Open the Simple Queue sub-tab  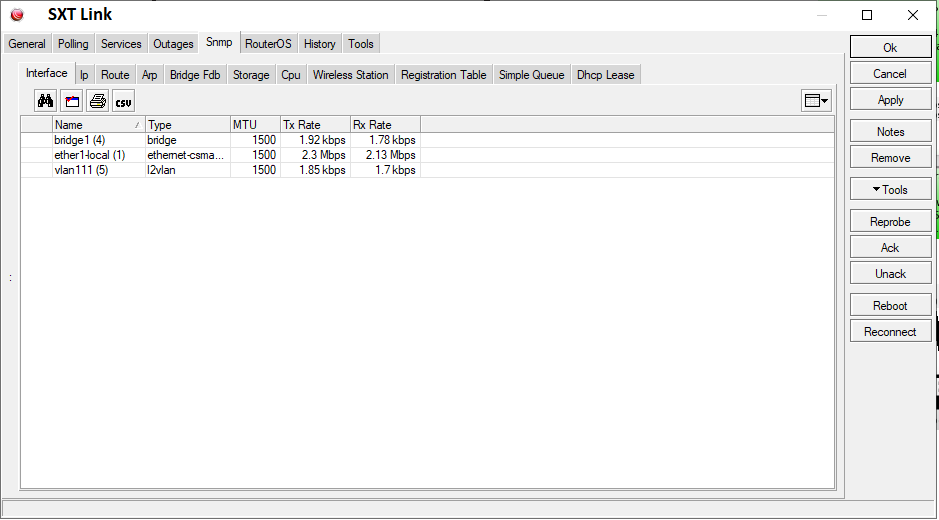532,75
